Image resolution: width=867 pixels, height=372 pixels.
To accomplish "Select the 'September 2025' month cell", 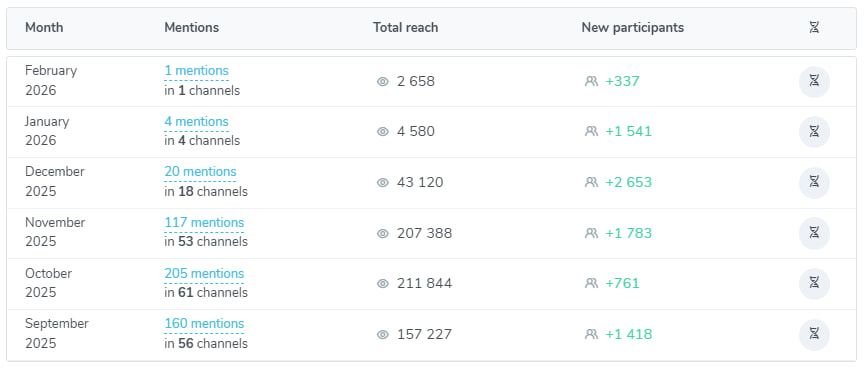I will pyautogui.click(x=56, y=334).
